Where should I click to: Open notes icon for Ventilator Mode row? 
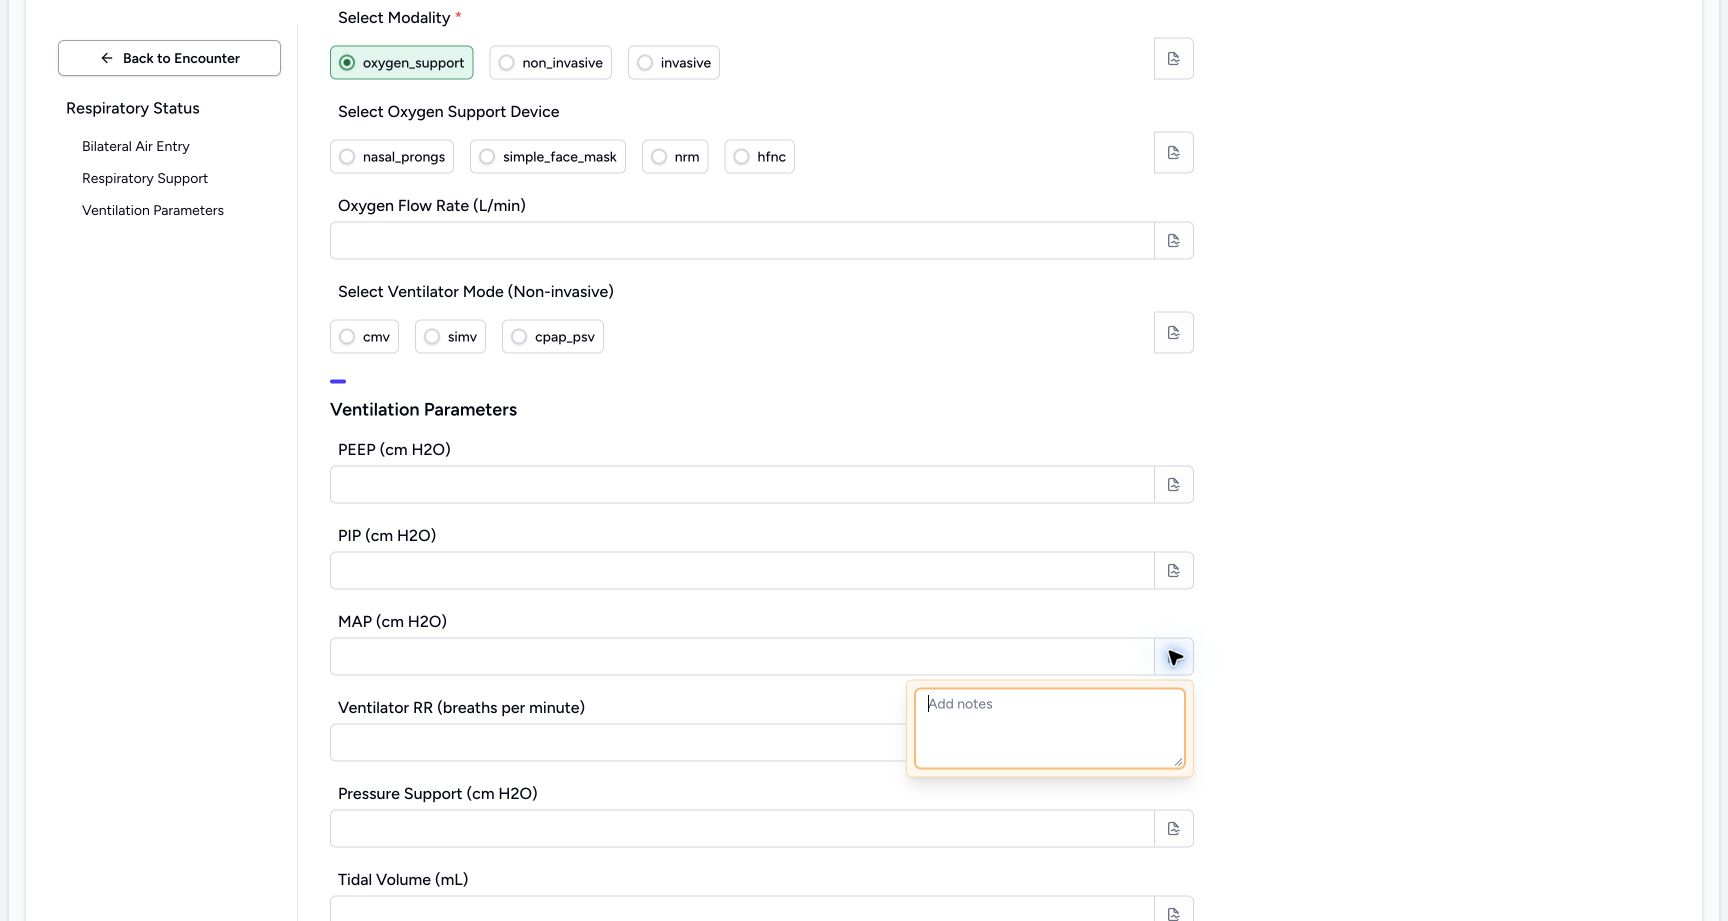click(1173, 333)
